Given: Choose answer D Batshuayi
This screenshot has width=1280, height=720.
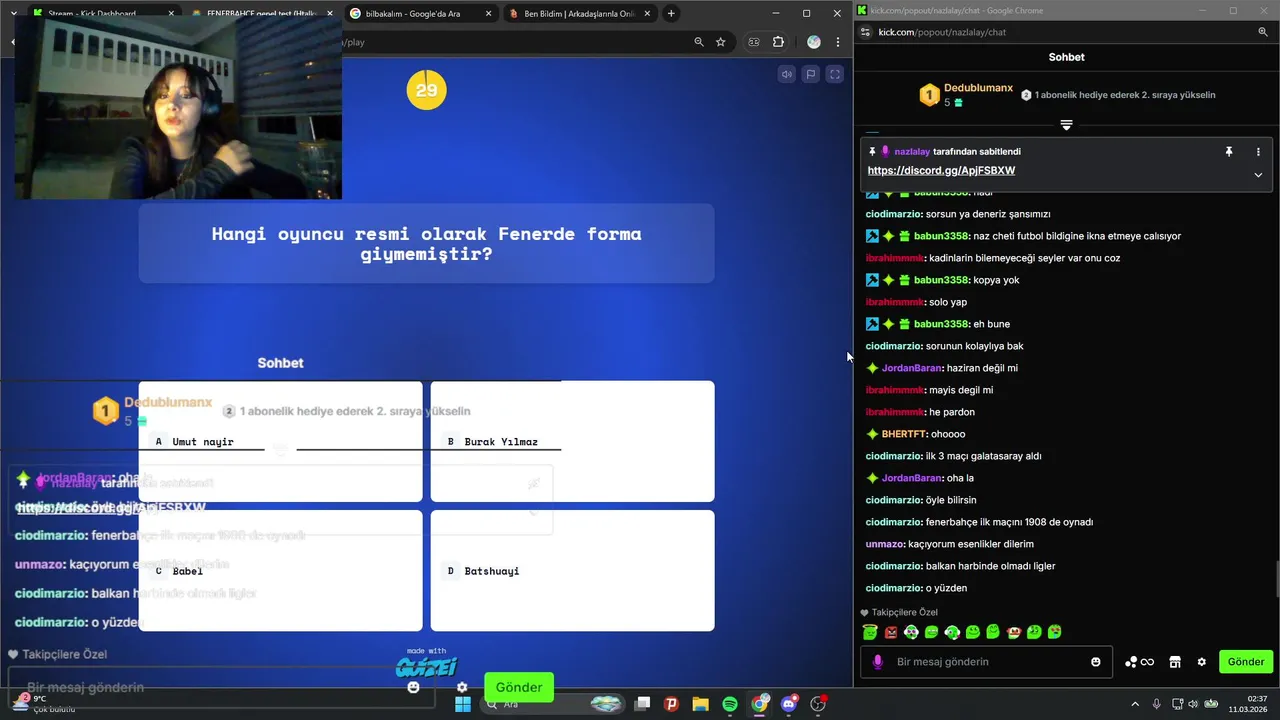Looking at the screenshot, I should pos(572,570).
